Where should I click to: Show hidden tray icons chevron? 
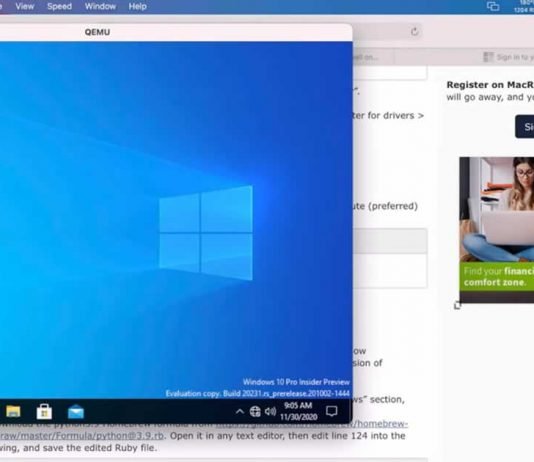coord(240,411)
